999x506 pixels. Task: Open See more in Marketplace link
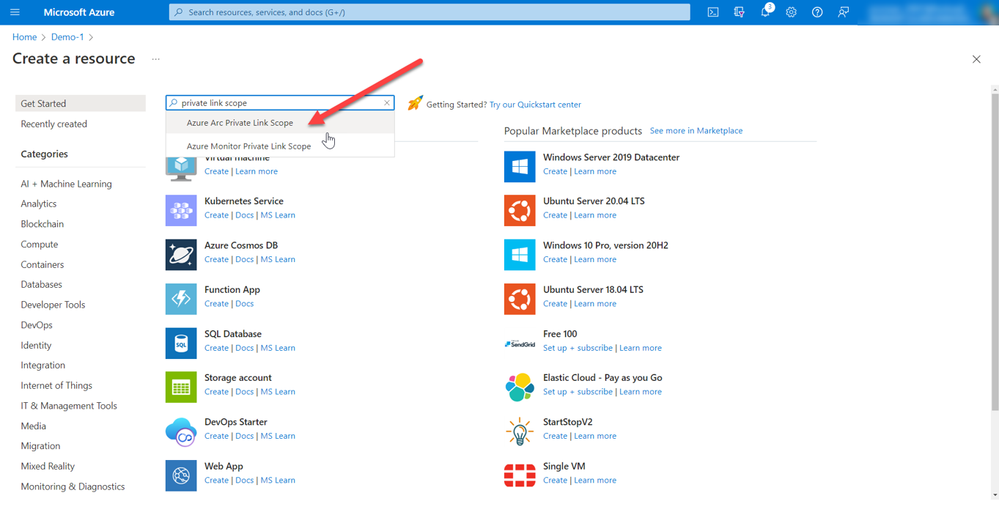click(696, 131)
